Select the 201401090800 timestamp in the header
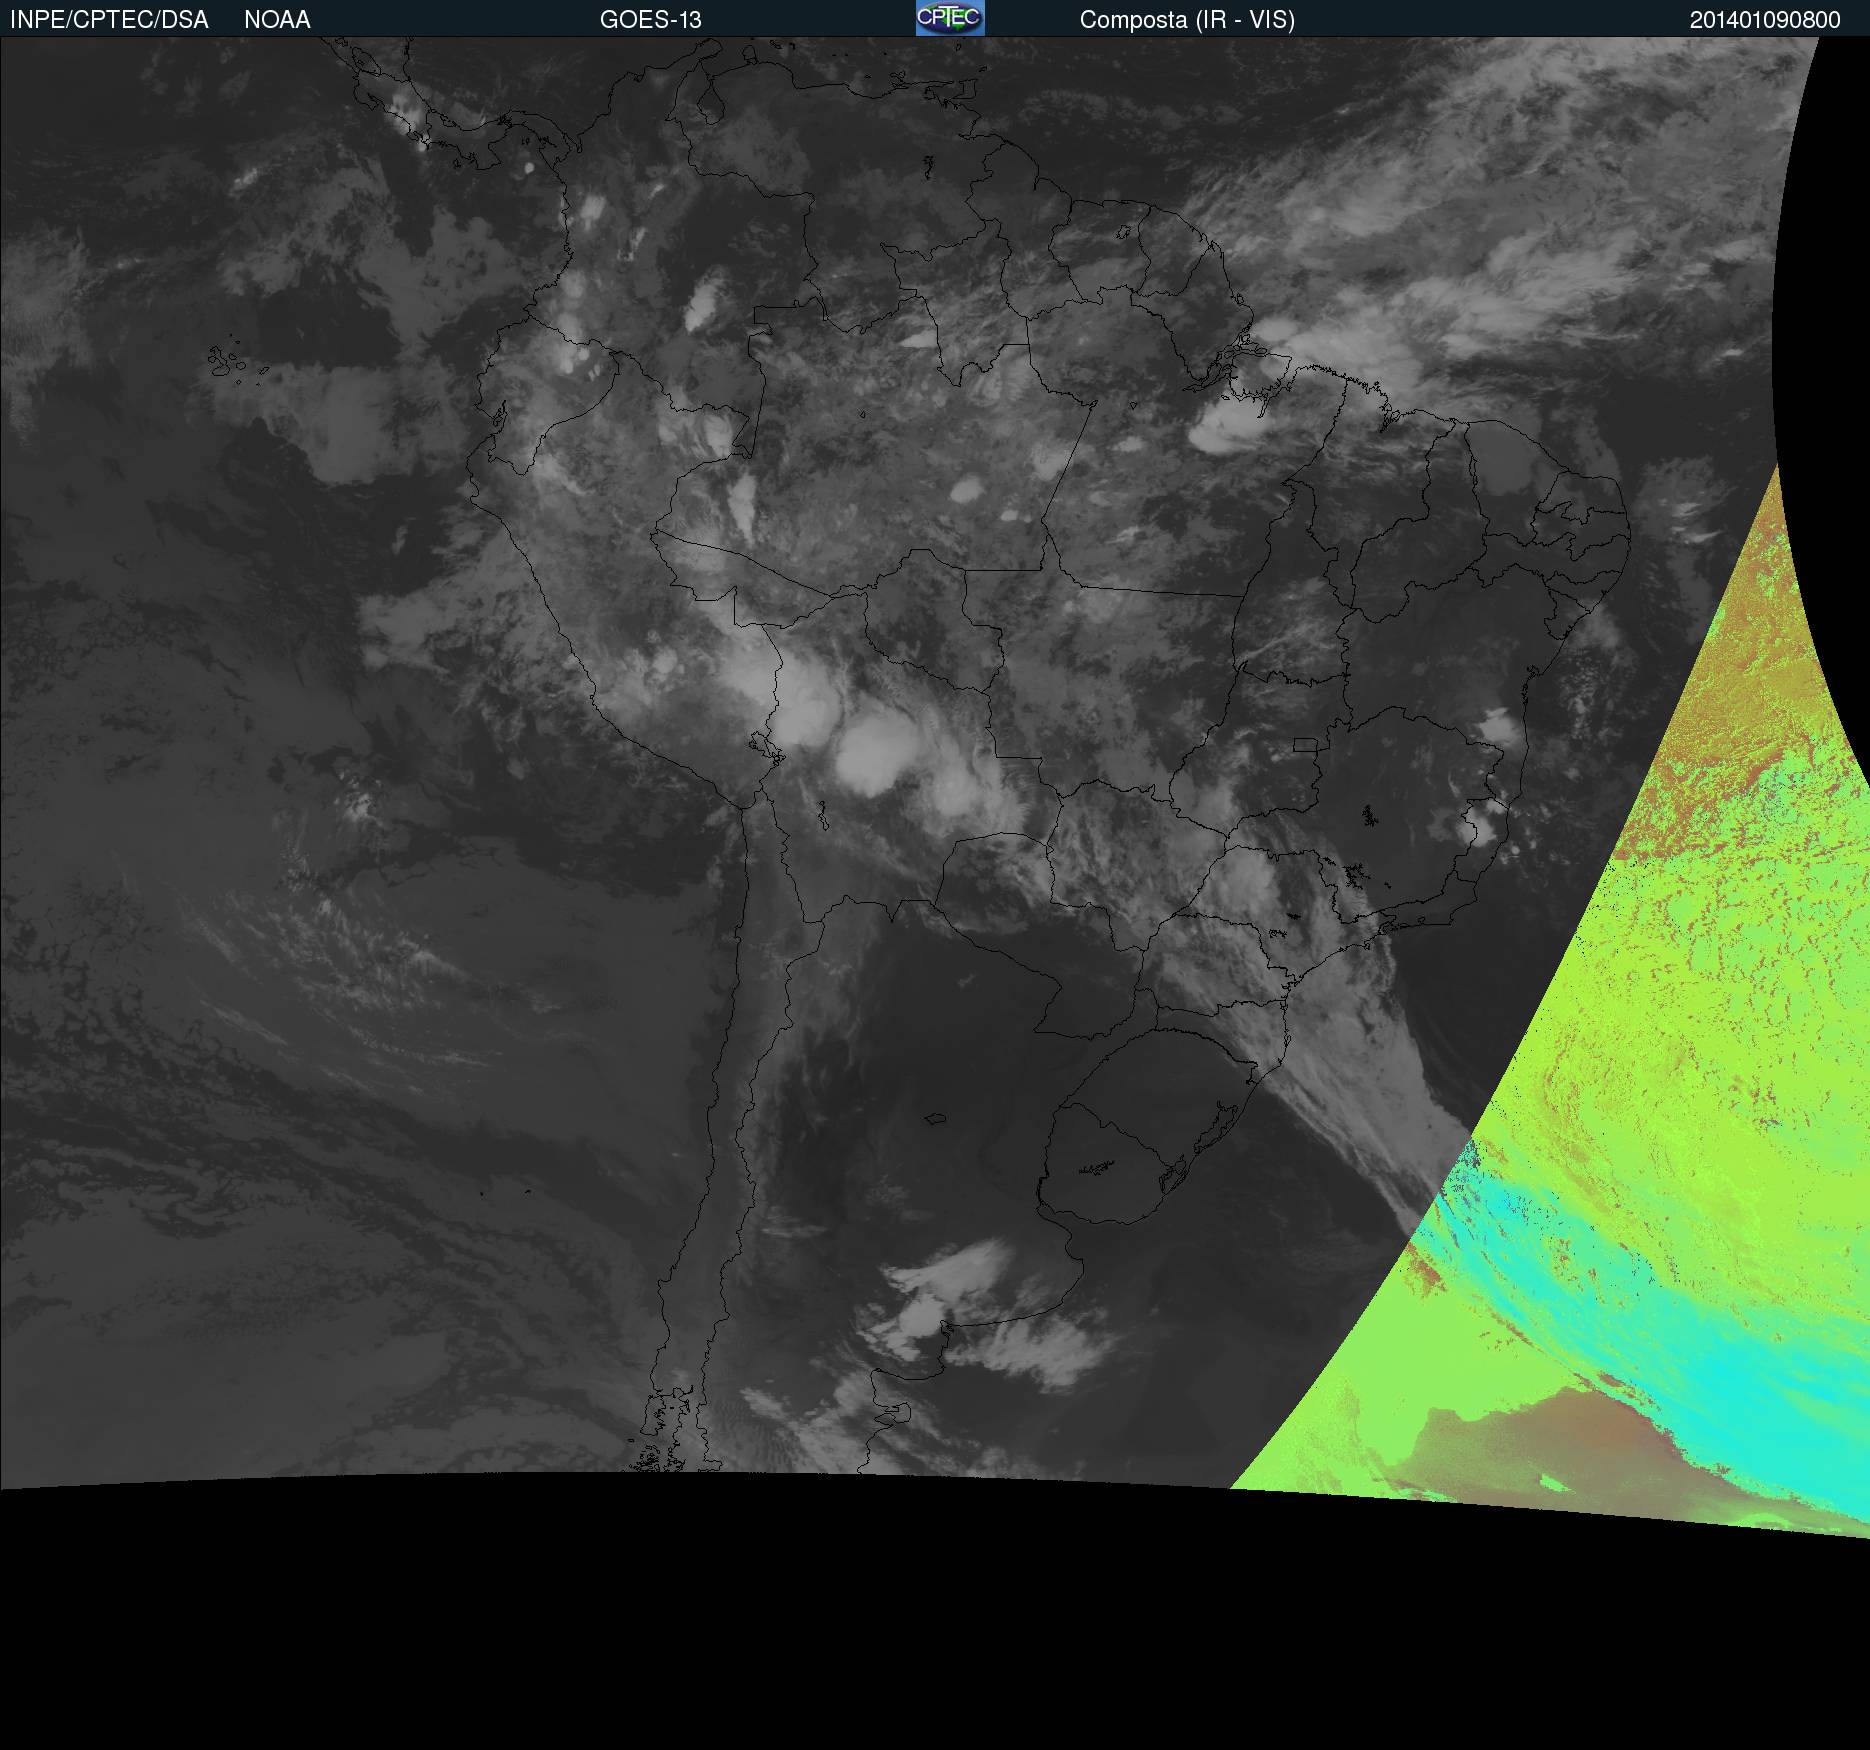The image size is (1870, 1750). click(x=1765, y=20)
